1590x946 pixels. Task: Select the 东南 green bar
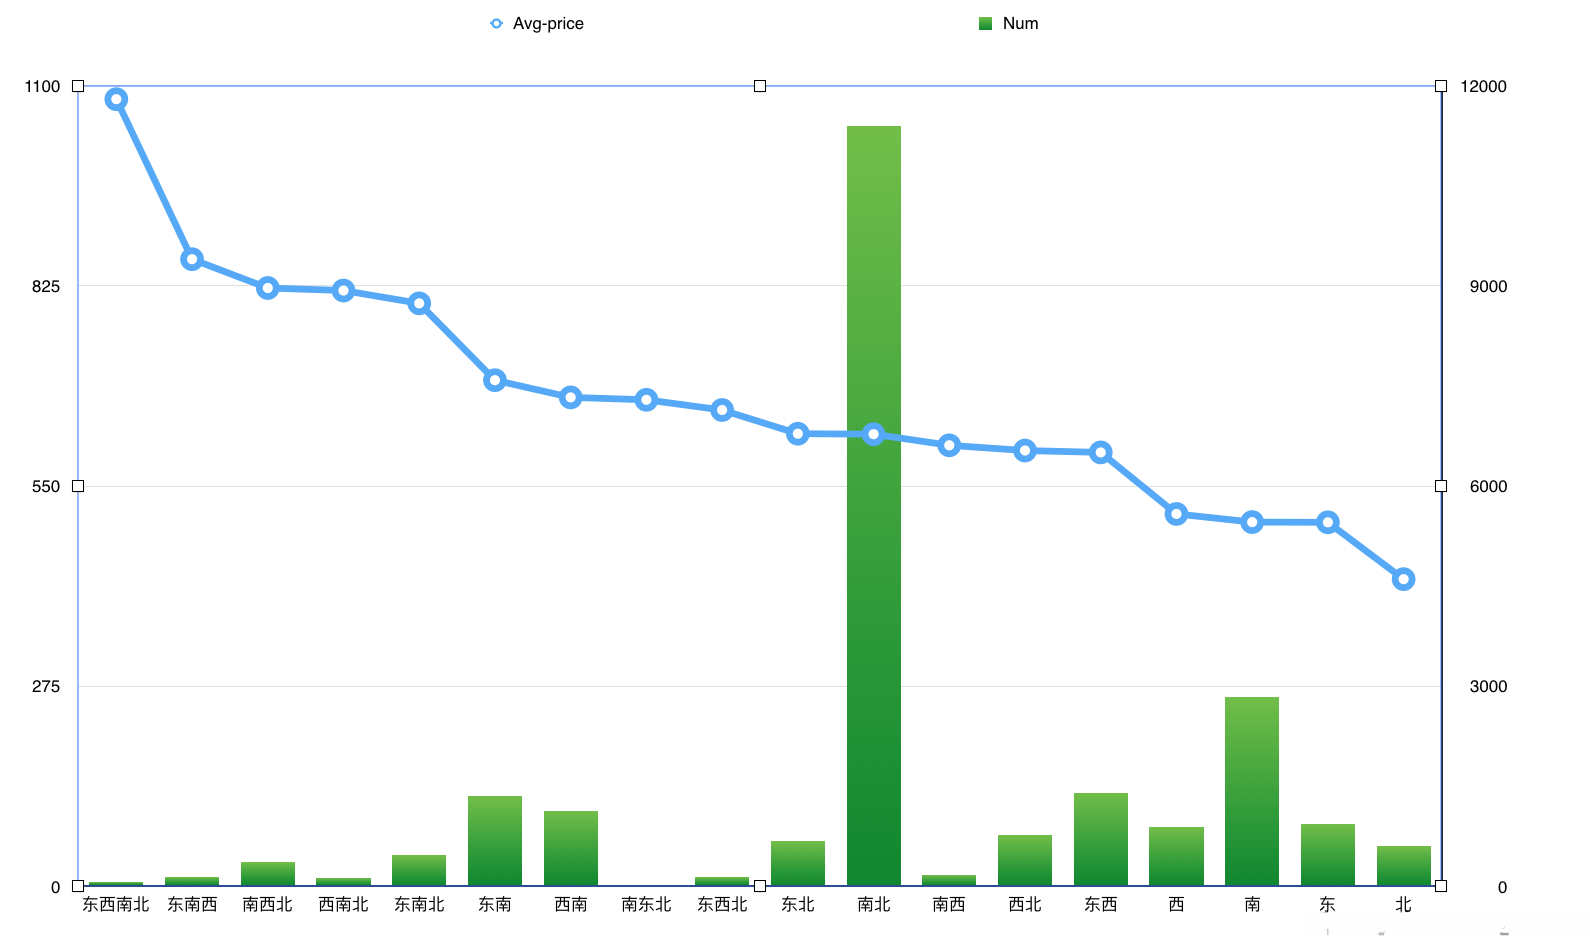[495, 840]
